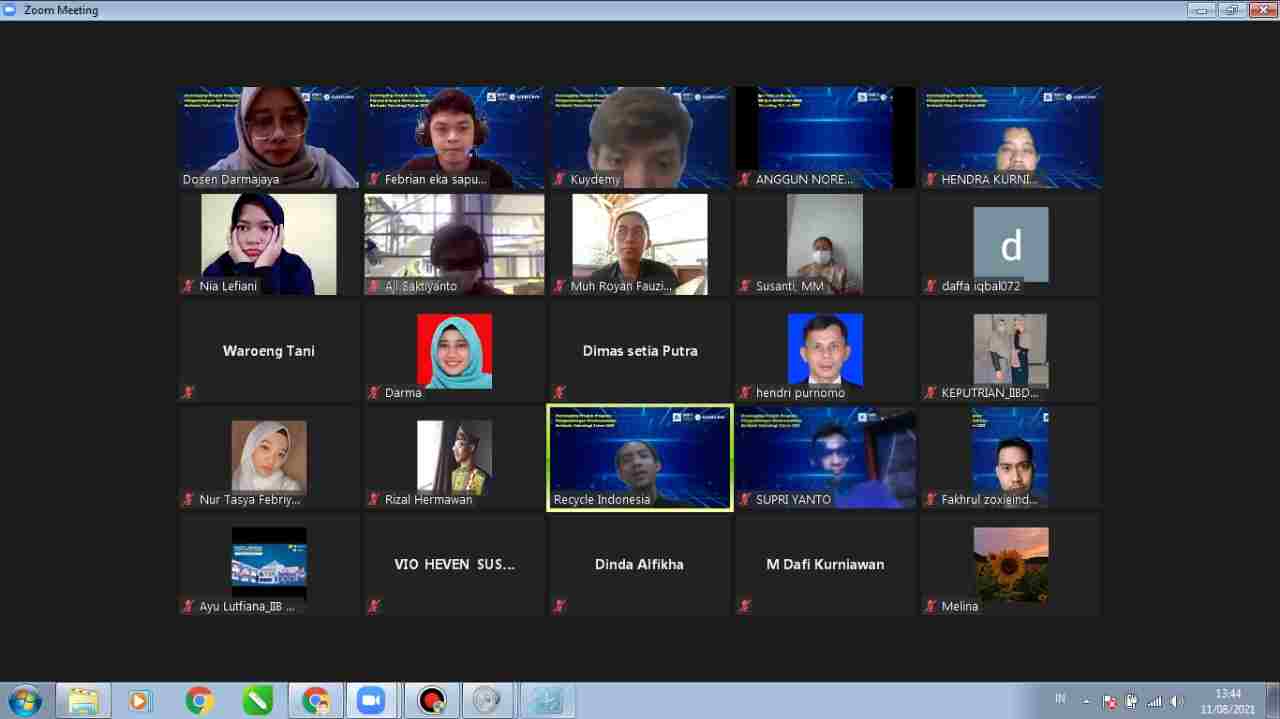Image resolution: width=1280 pixels, height=719 pixels.
Task: Open the IN input language selector
Action: (1060, 699)
